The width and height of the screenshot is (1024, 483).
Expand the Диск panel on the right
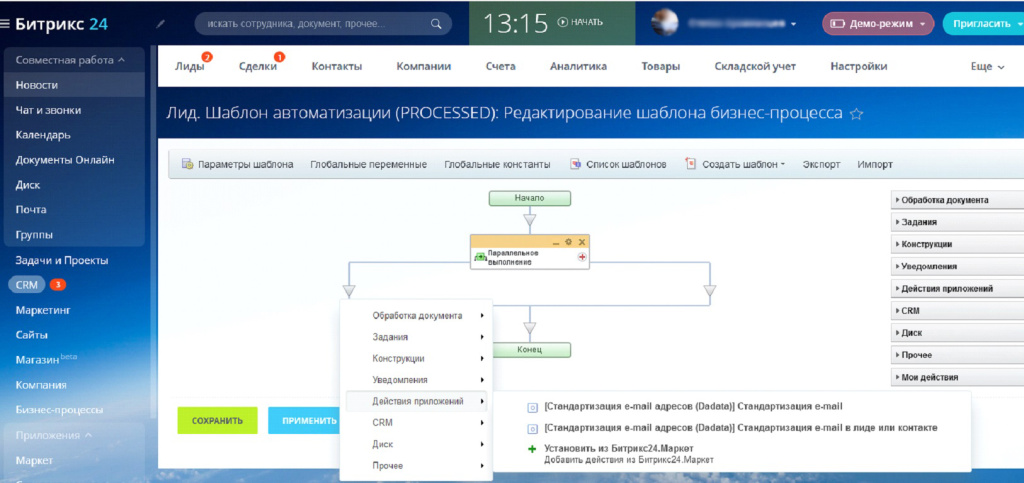[957, 333]
